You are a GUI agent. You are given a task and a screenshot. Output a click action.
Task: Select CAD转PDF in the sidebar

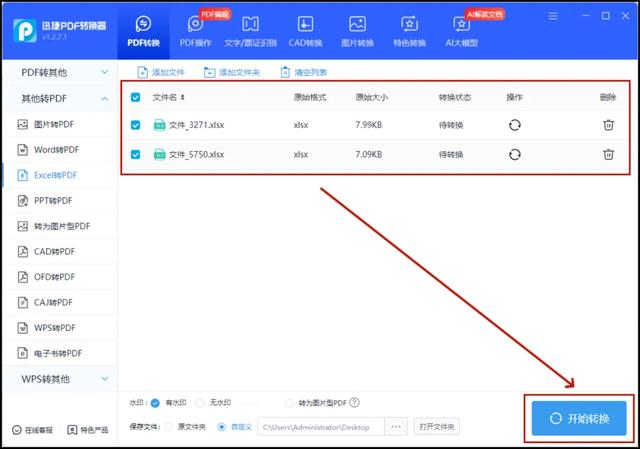(60, 251)
